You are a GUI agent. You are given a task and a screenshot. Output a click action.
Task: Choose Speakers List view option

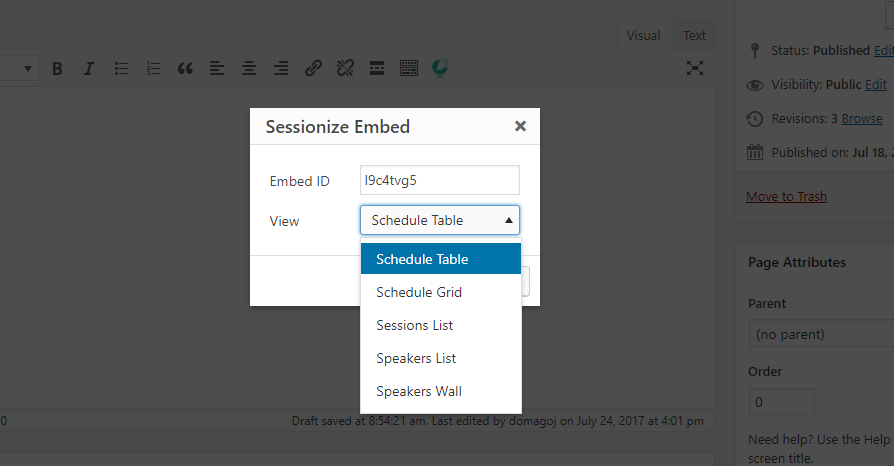pyautogui.click(x=441, y=358)
